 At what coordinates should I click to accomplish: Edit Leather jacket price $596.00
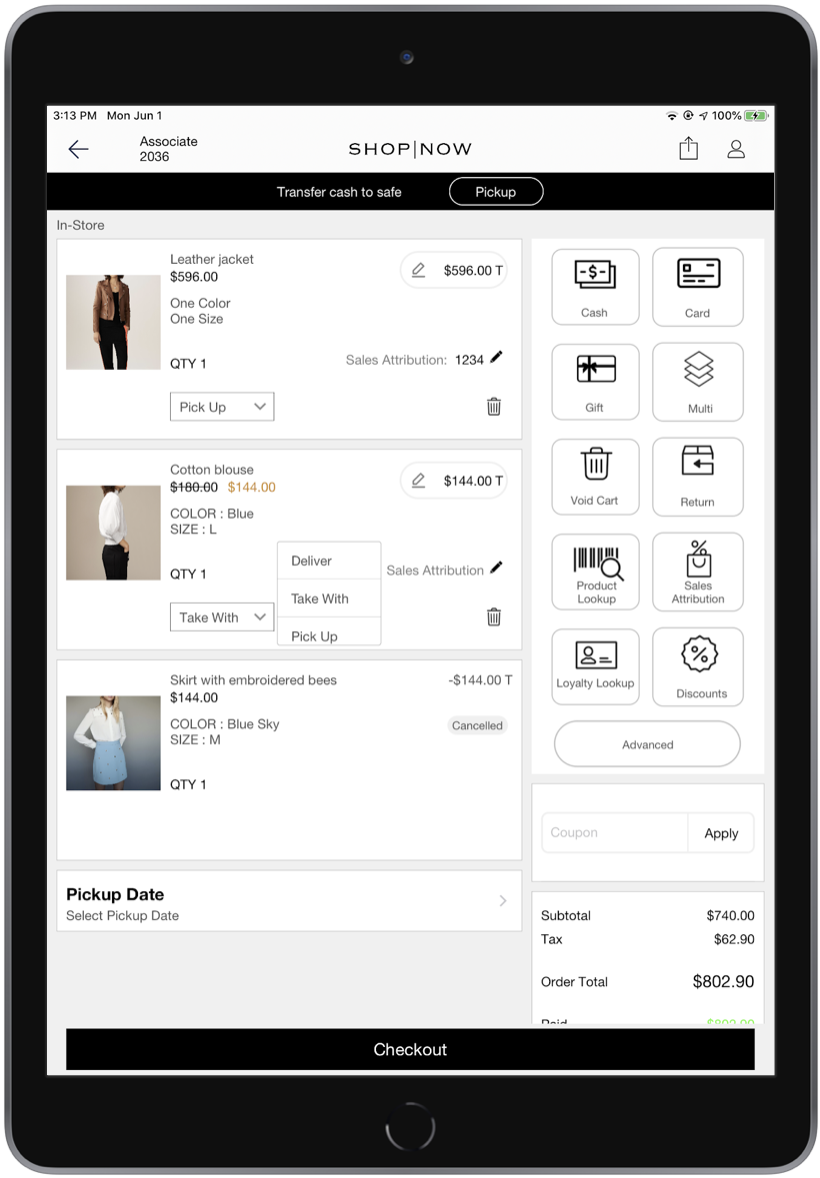pyautogui.click(x=453, y=270)
